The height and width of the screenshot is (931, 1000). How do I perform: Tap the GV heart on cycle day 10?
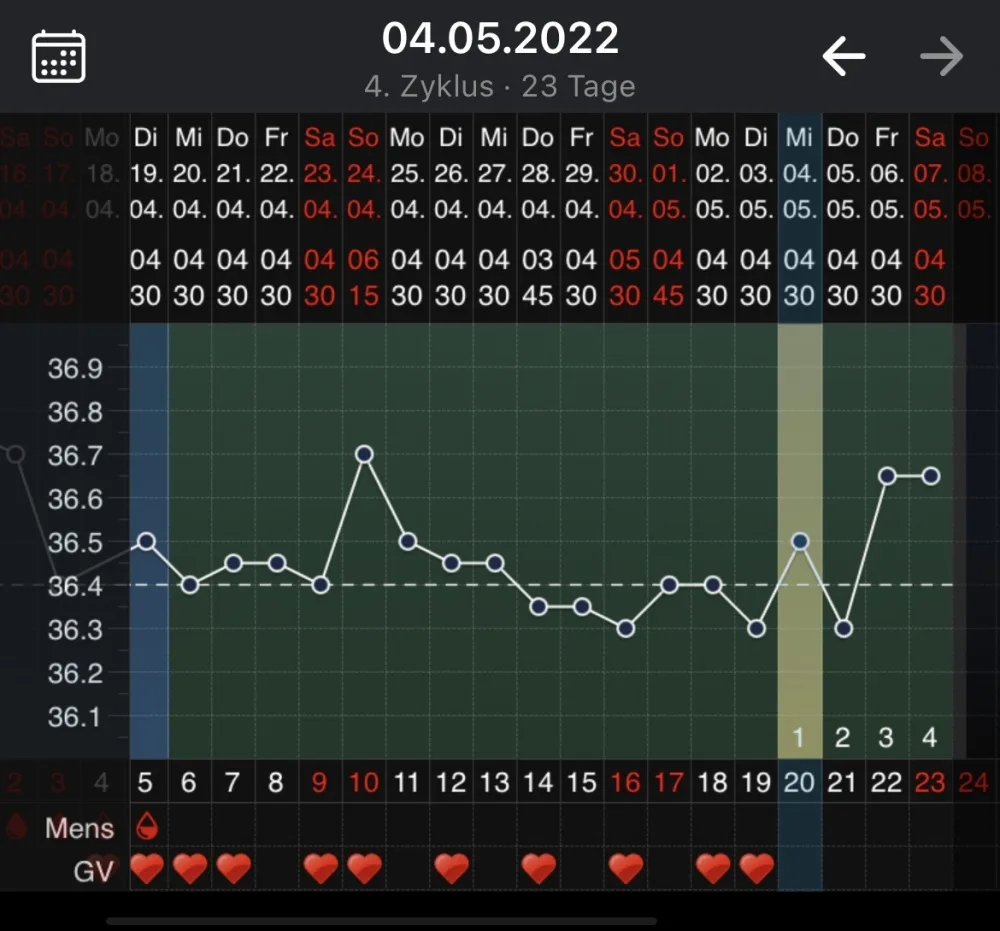364,869
